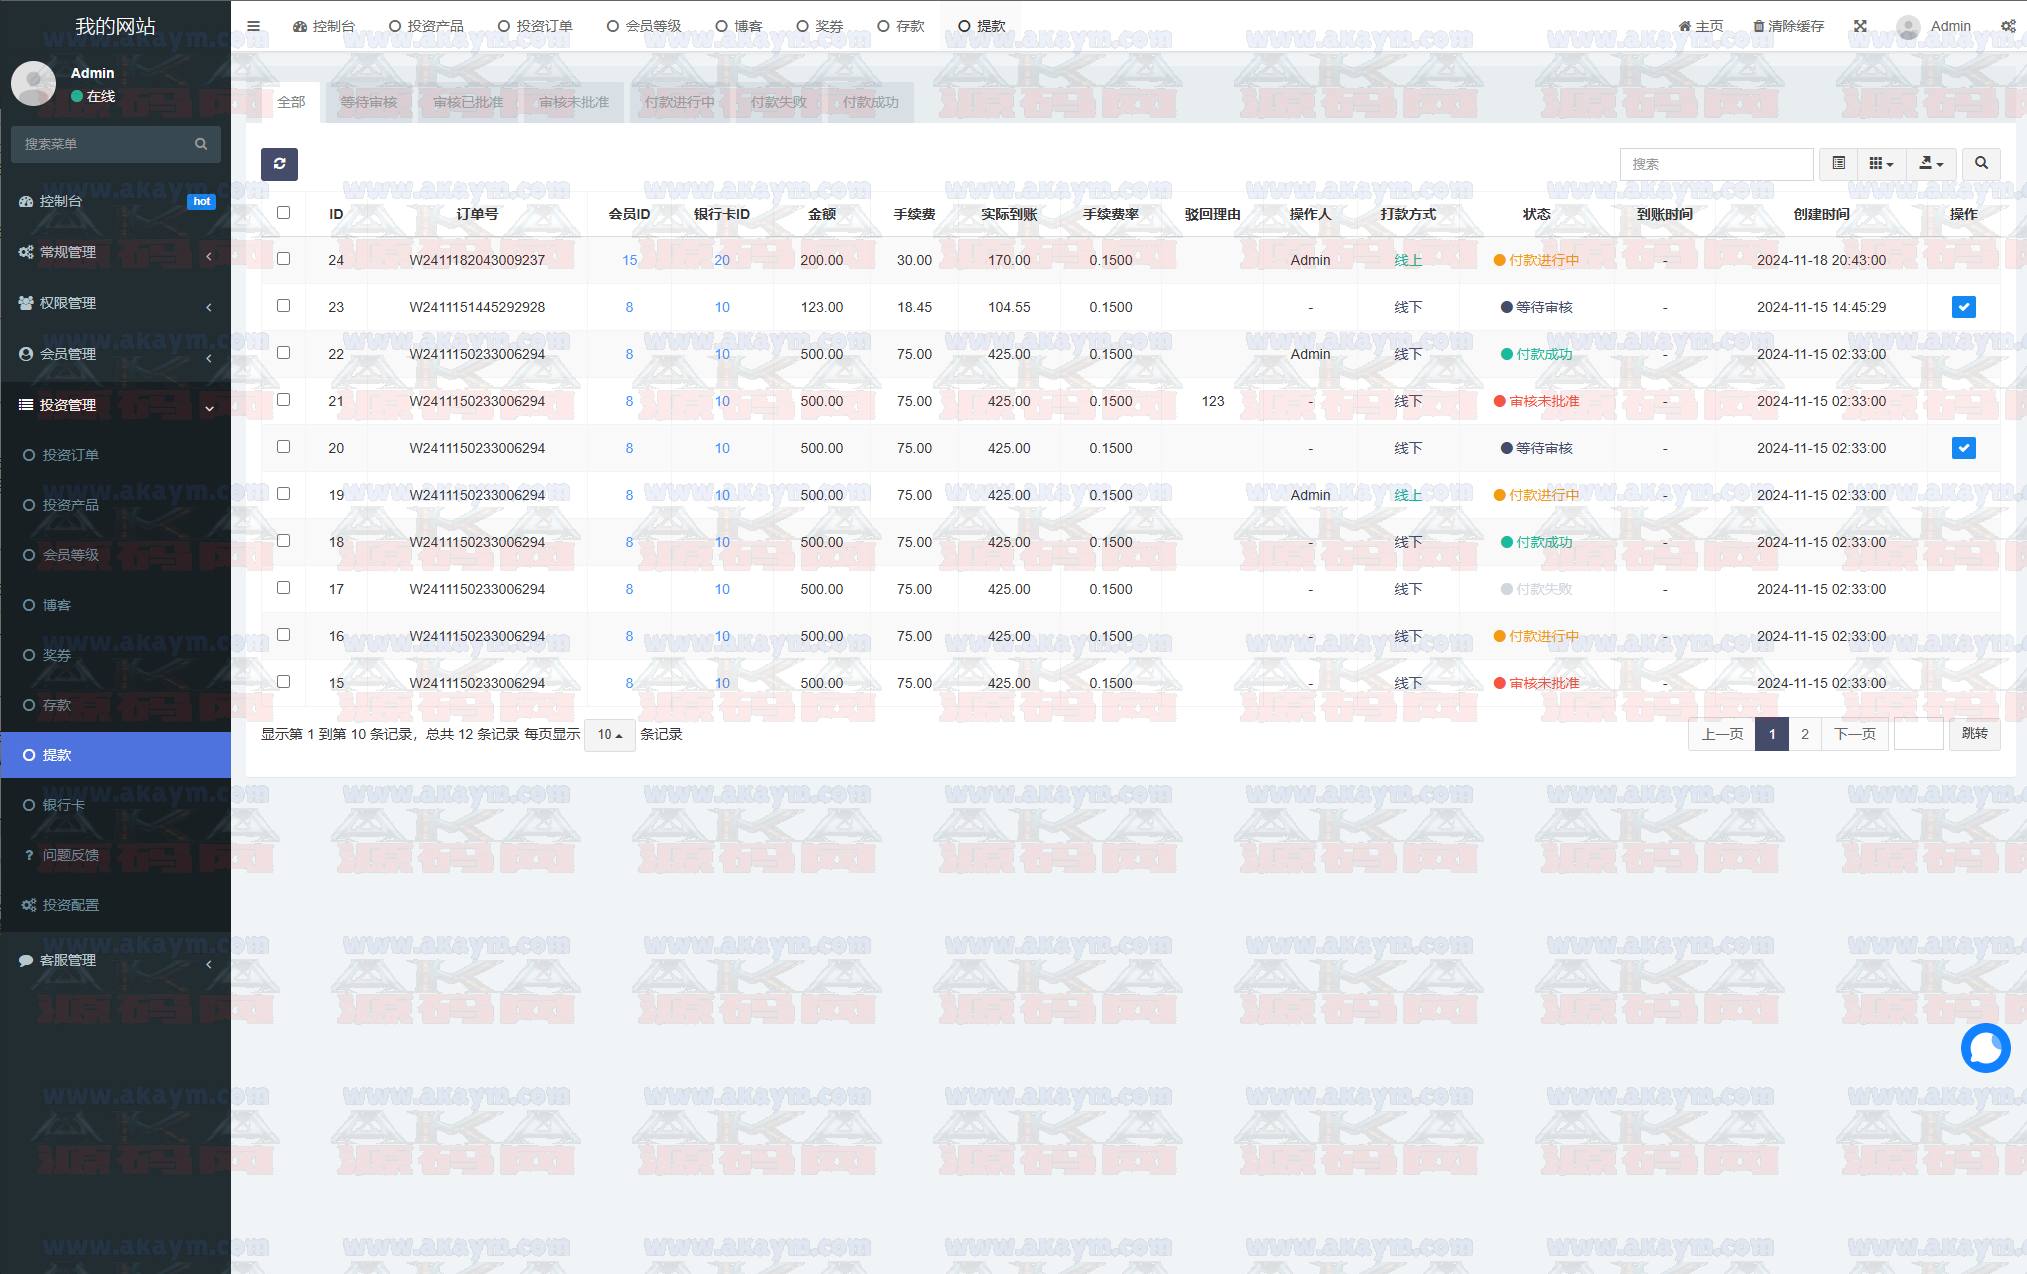The height and width of the screenshot is (1274, 2027).
Task: Click the fullscreen expand icon in header
Action: click(x=1860, y=26)
